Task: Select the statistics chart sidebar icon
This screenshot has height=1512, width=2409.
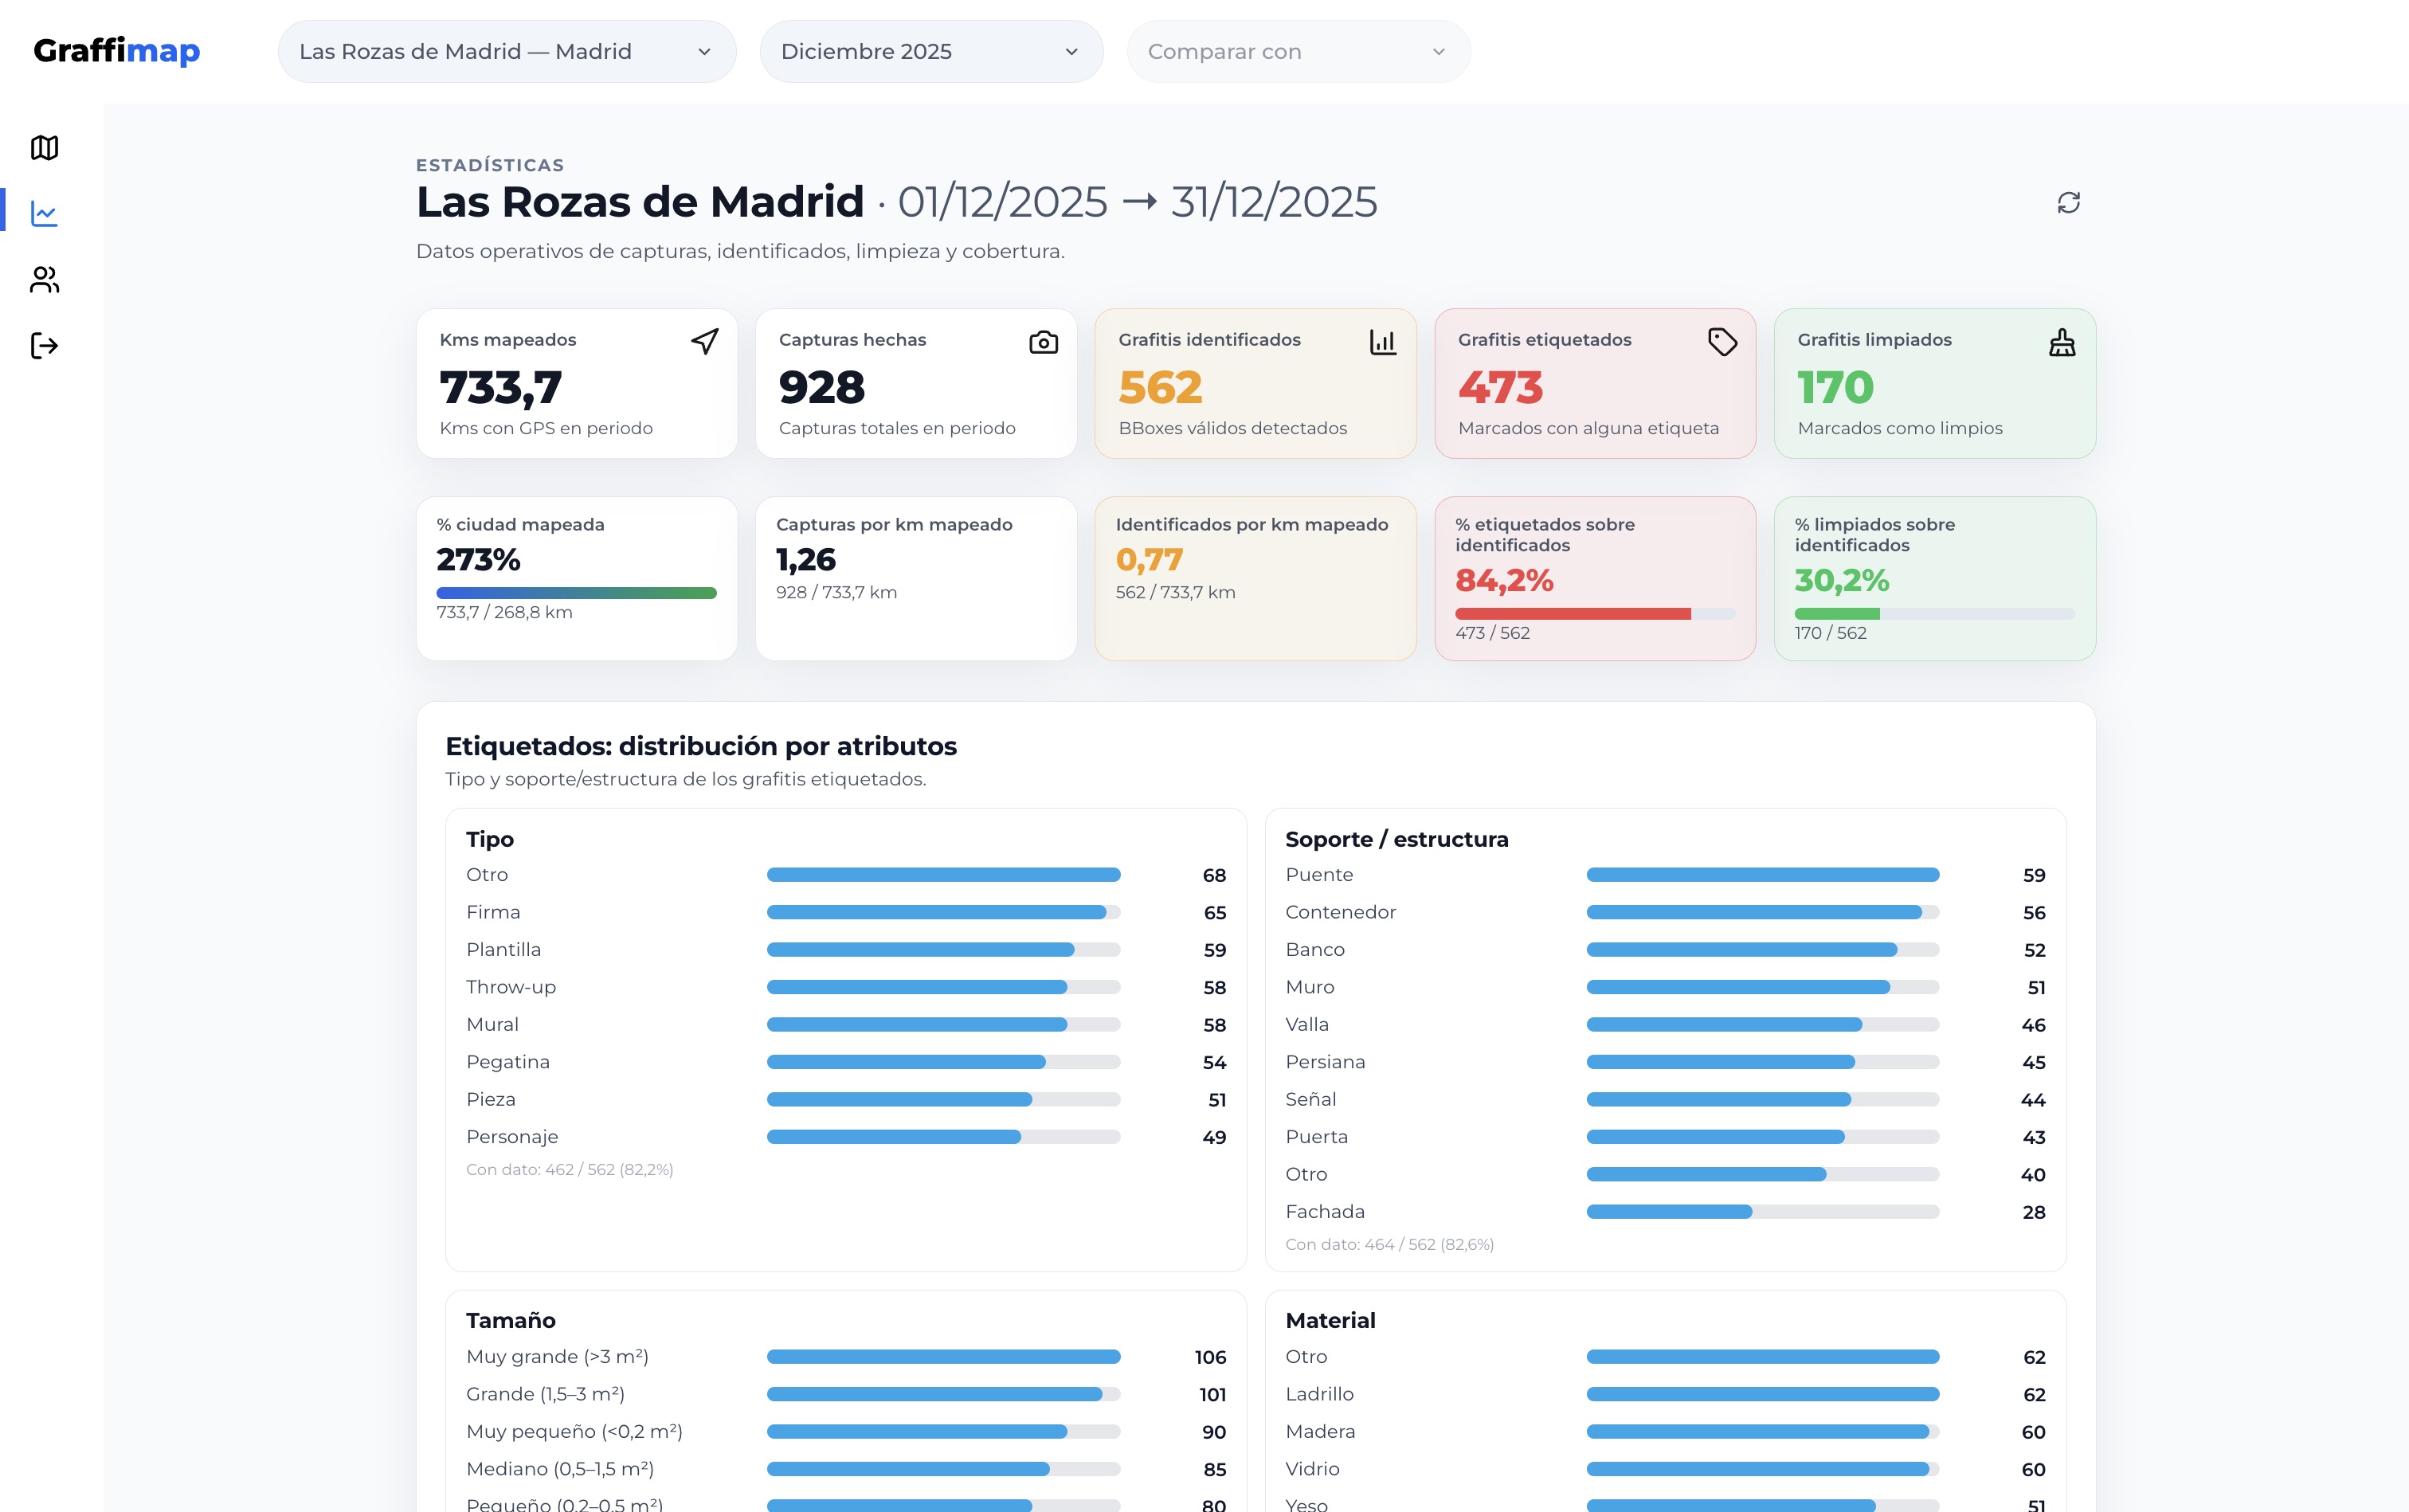Action: (x=44, y=213)
